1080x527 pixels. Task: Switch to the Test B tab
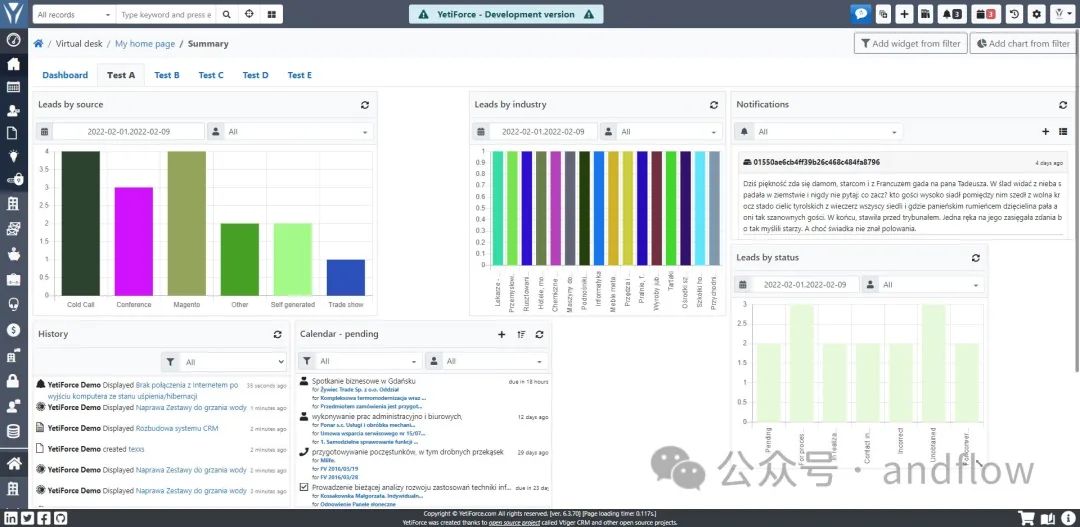pos(167,75)
